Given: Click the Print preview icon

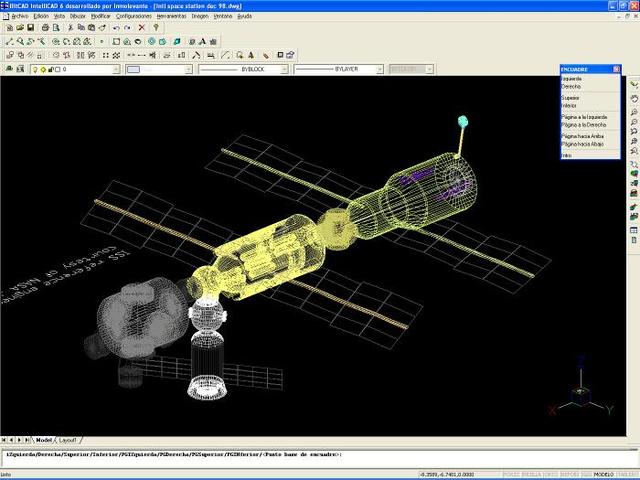Looking at the screenshot, I should point(56,28).
